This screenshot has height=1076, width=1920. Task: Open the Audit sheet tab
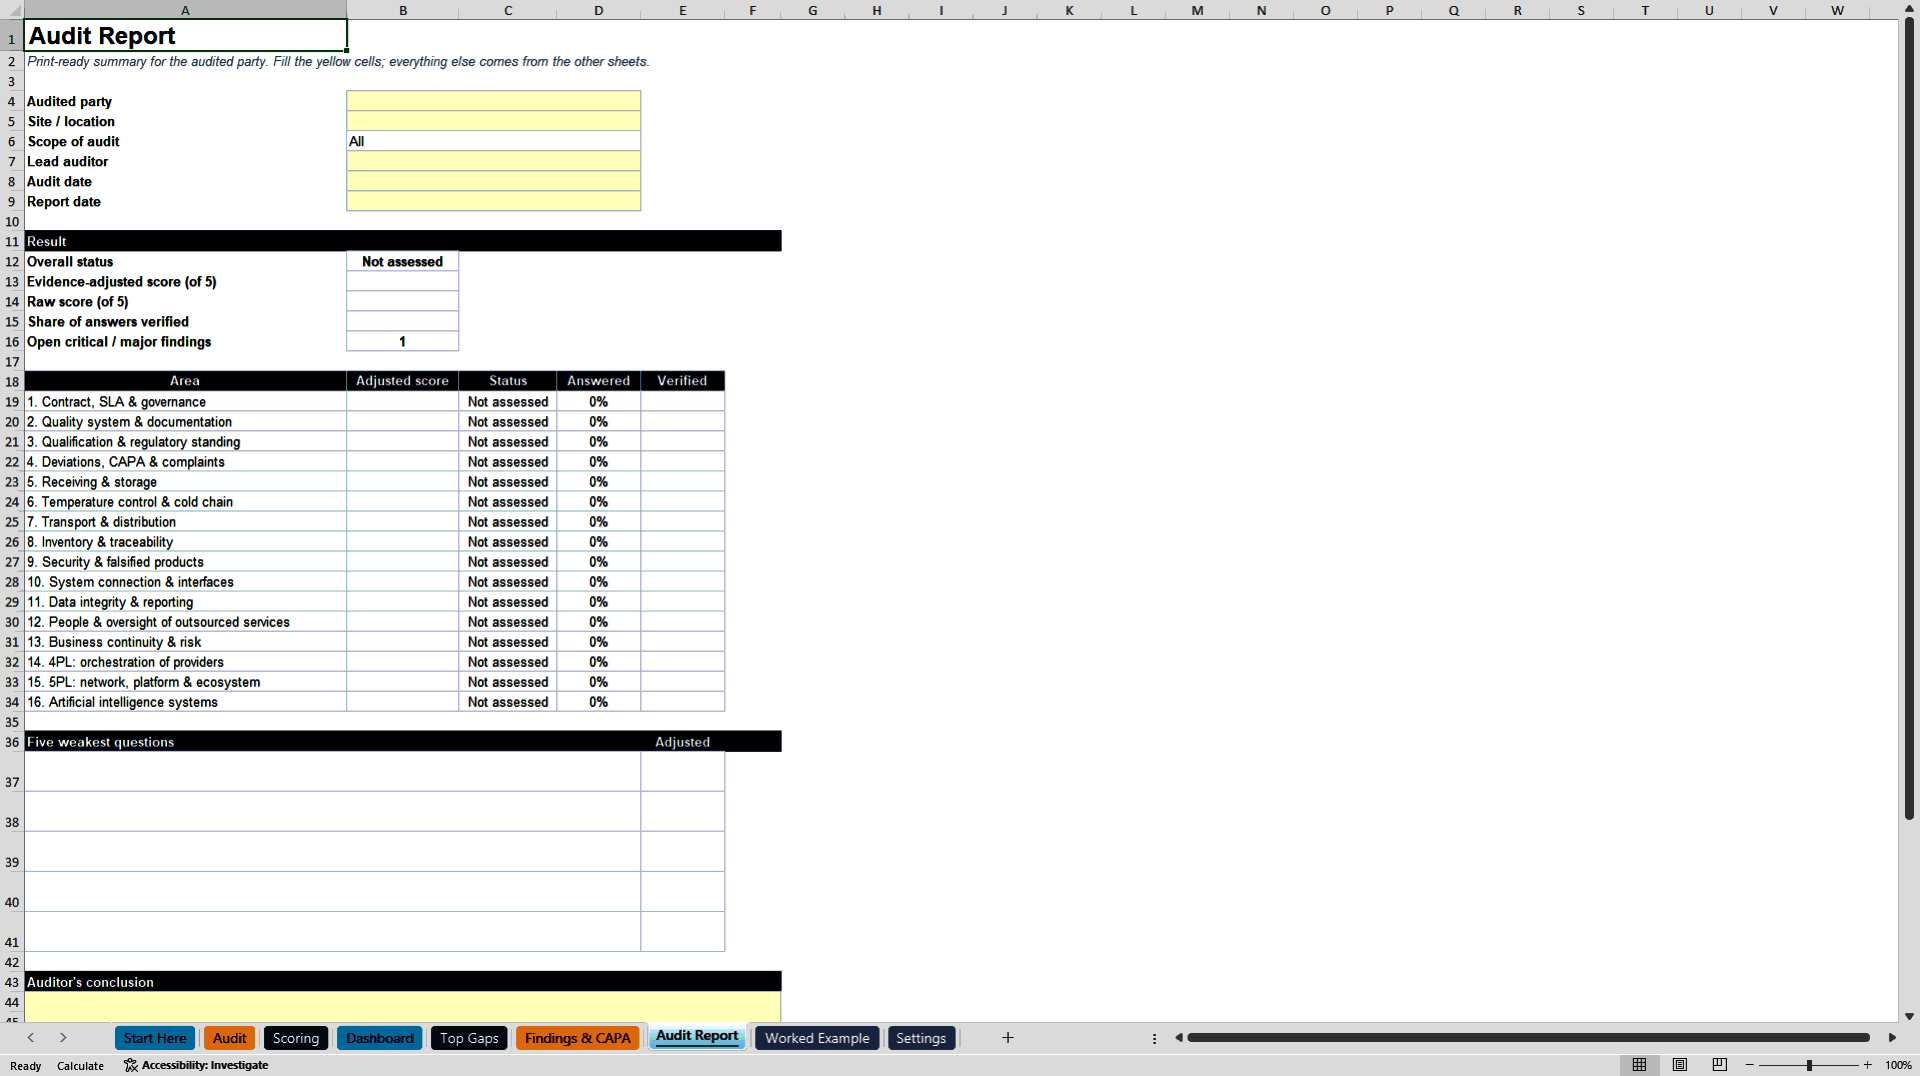tap(229, 1038)
